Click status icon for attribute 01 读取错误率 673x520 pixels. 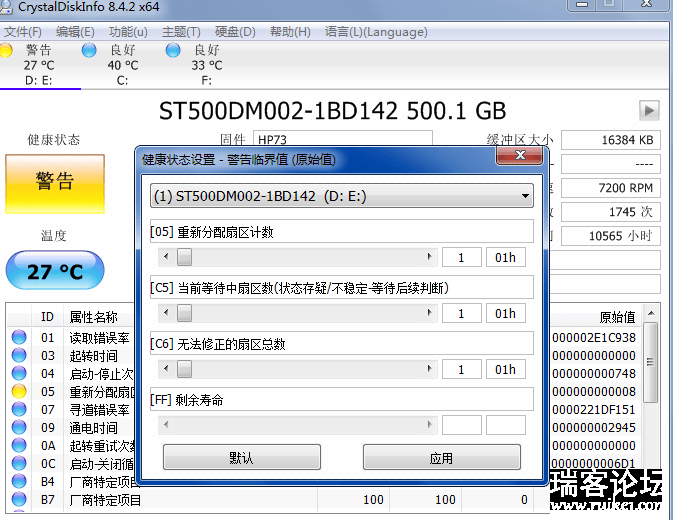pyautogui.click(x=19, y=337)
